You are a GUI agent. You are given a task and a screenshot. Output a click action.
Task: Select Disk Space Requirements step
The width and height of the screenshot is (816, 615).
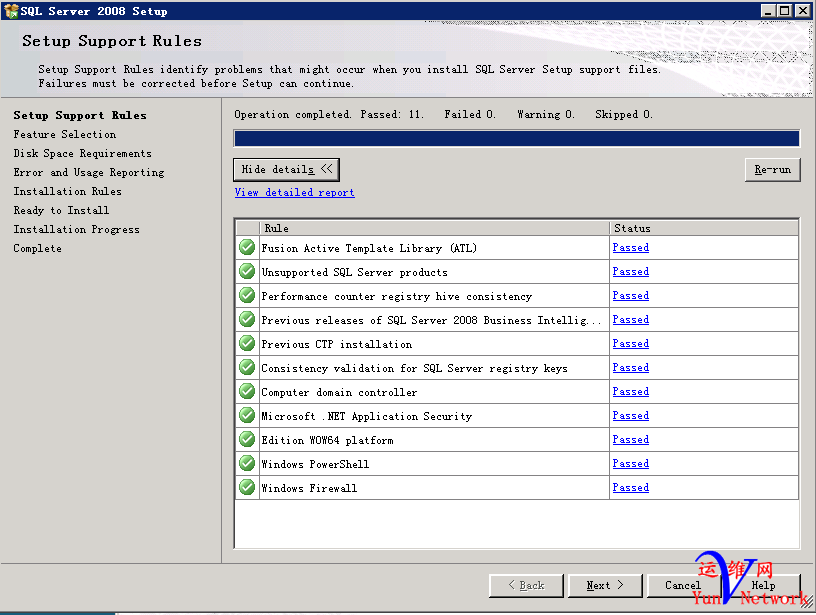click(x=83, y=153)
